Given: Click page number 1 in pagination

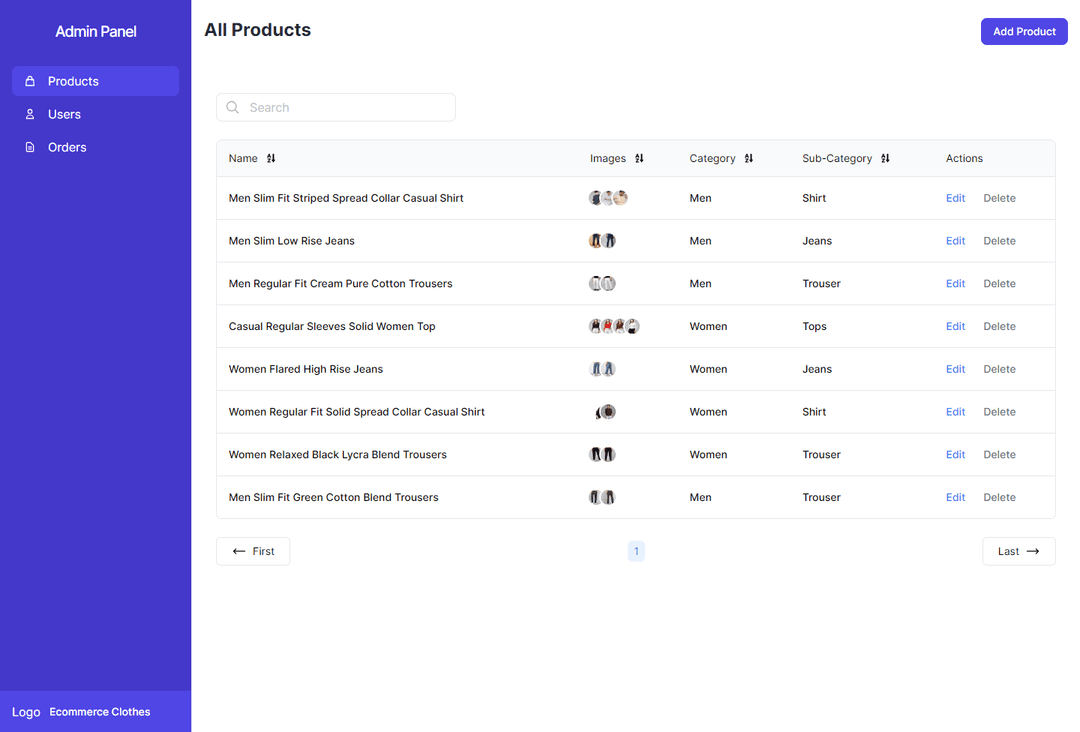Looking at the screenshot, I should [636, 551].
